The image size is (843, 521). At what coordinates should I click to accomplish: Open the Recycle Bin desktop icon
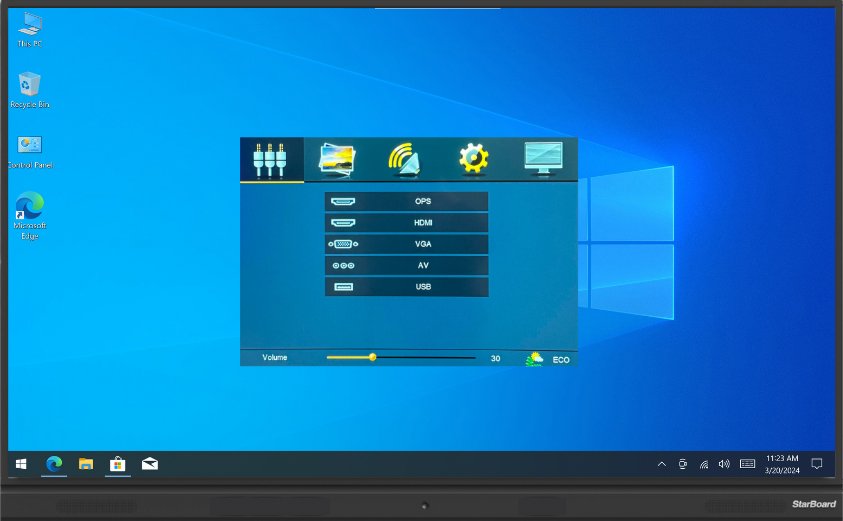tap(30, 88)
